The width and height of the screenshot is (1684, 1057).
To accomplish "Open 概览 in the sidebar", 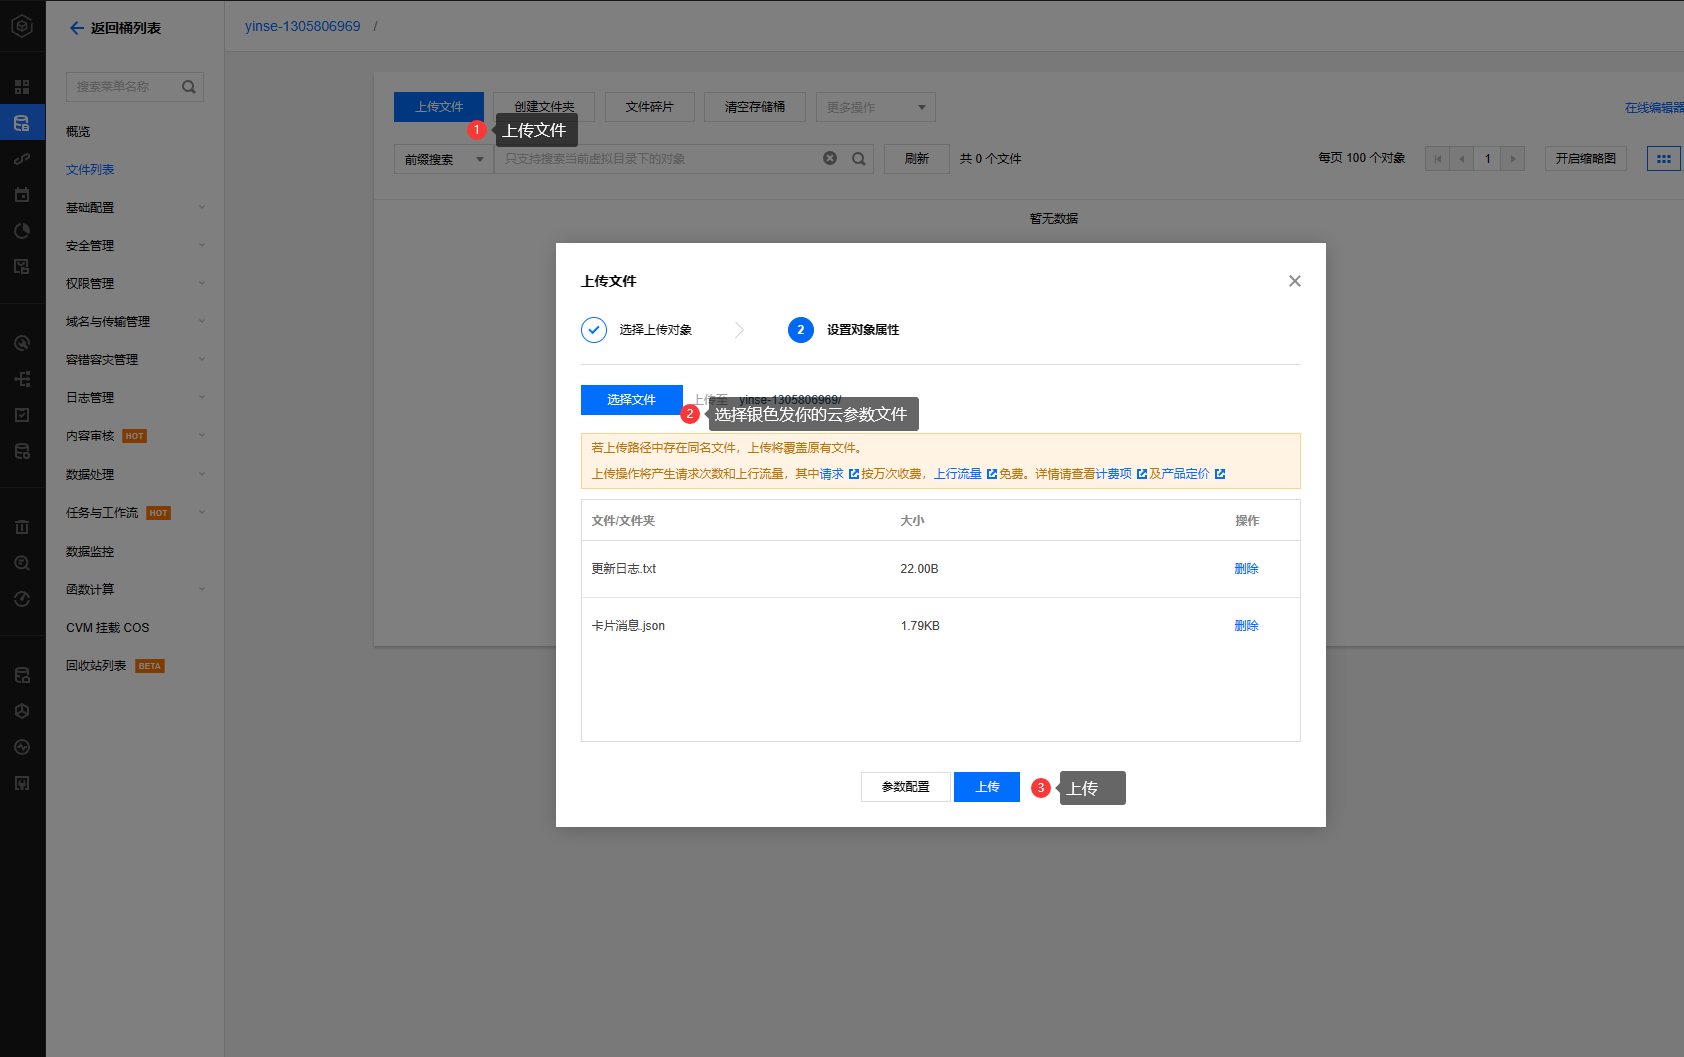I will coord(78,131).
